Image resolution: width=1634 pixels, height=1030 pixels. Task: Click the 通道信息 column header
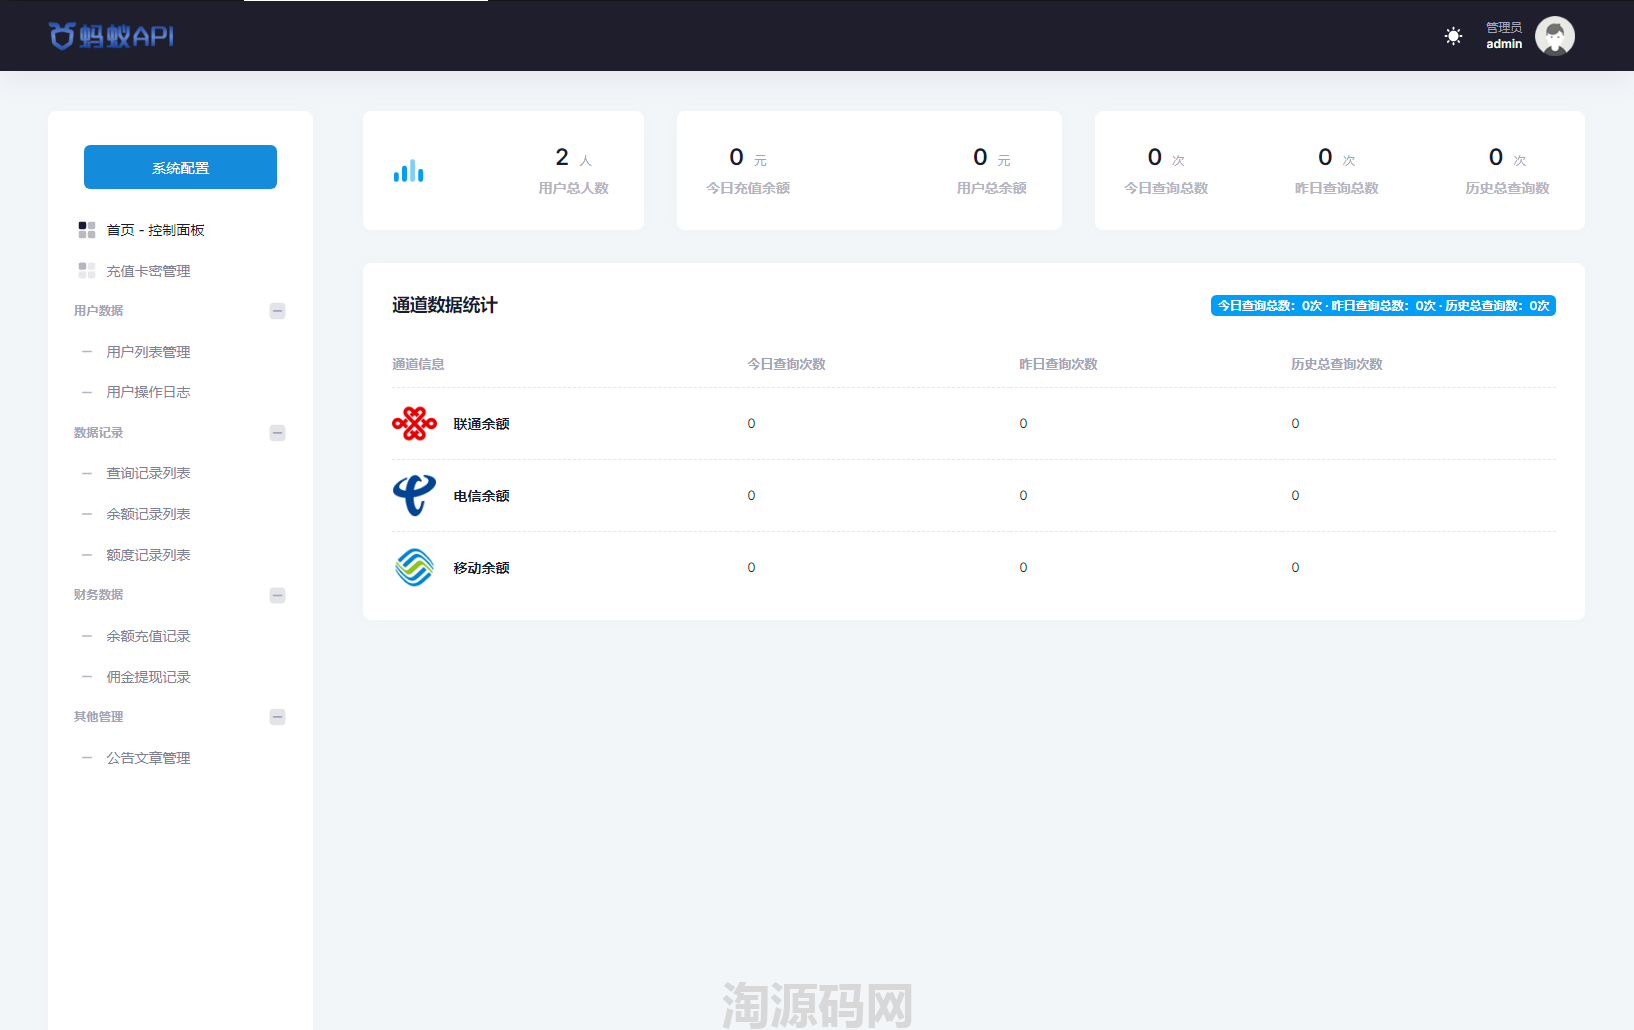418,364
